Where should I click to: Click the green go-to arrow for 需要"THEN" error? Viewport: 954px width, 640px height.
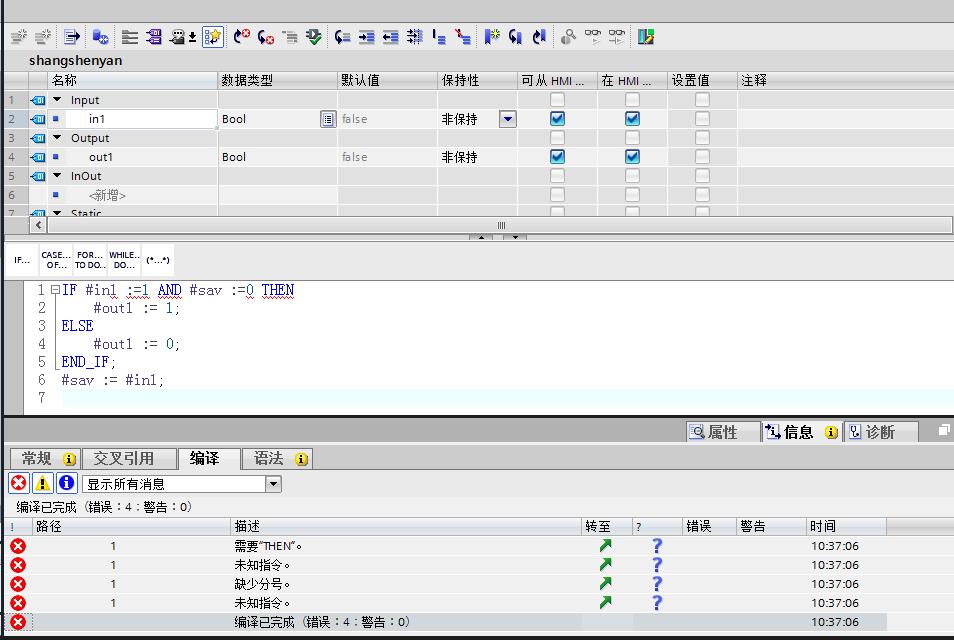pyautogui.click(x=605, y=546)
